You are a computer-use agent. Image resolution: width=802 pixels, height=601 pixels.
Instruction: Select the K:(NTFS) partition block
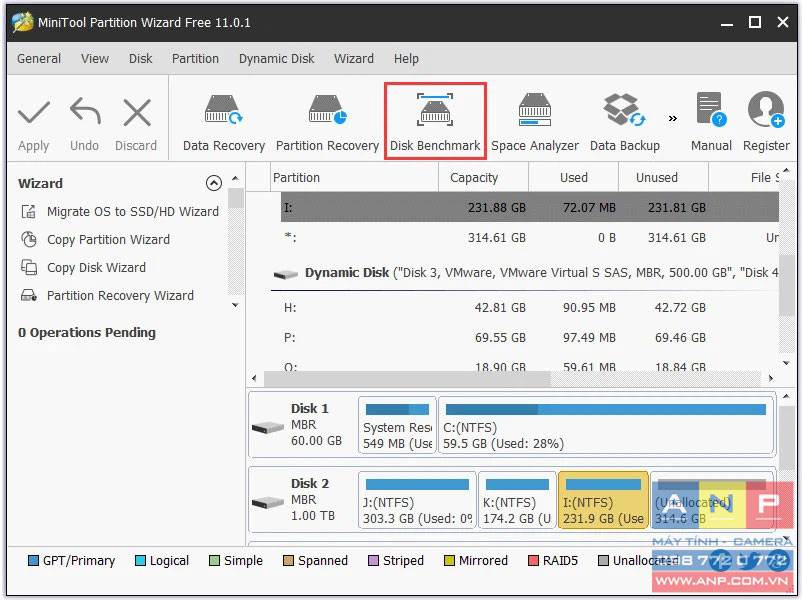(x=517, y=500)
